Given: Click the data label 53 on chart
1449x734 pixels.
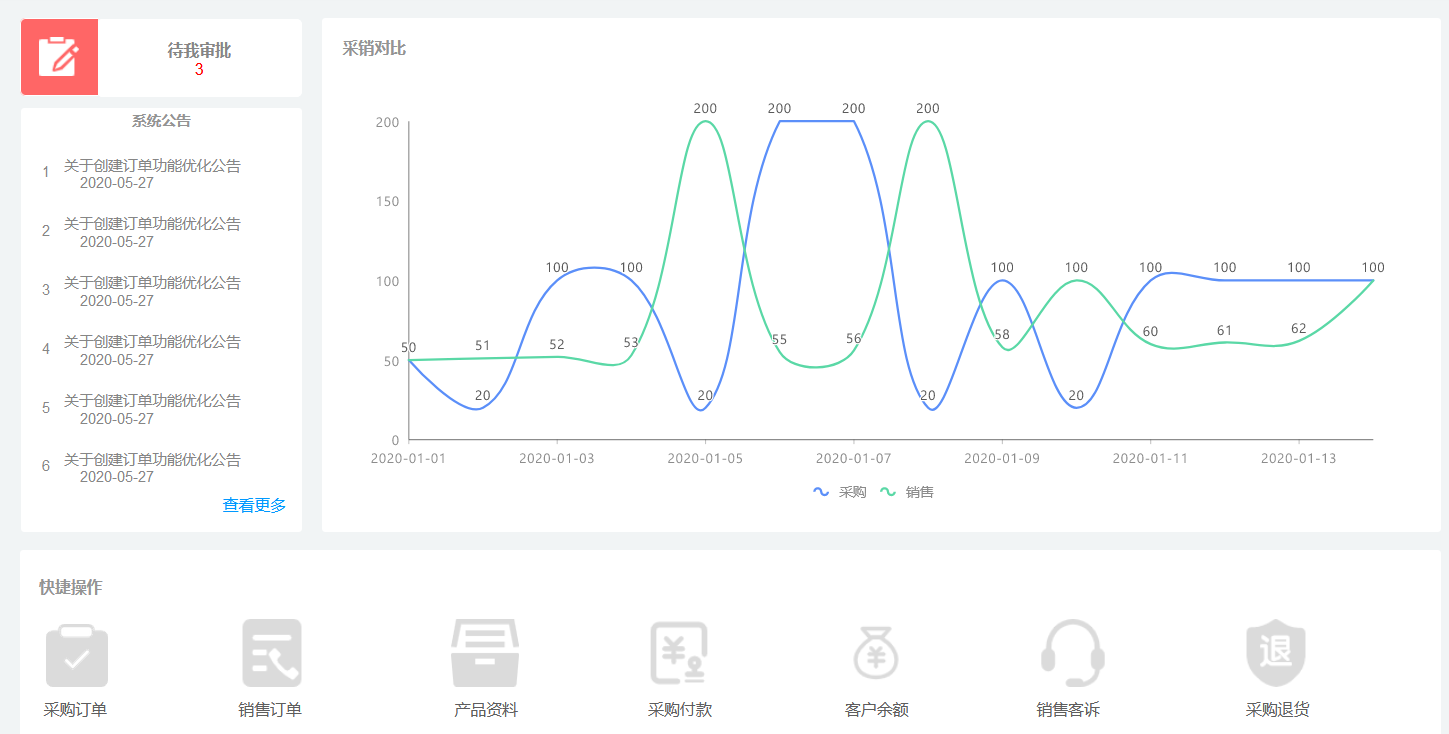Looking at the screenshot, I should 631,342.
